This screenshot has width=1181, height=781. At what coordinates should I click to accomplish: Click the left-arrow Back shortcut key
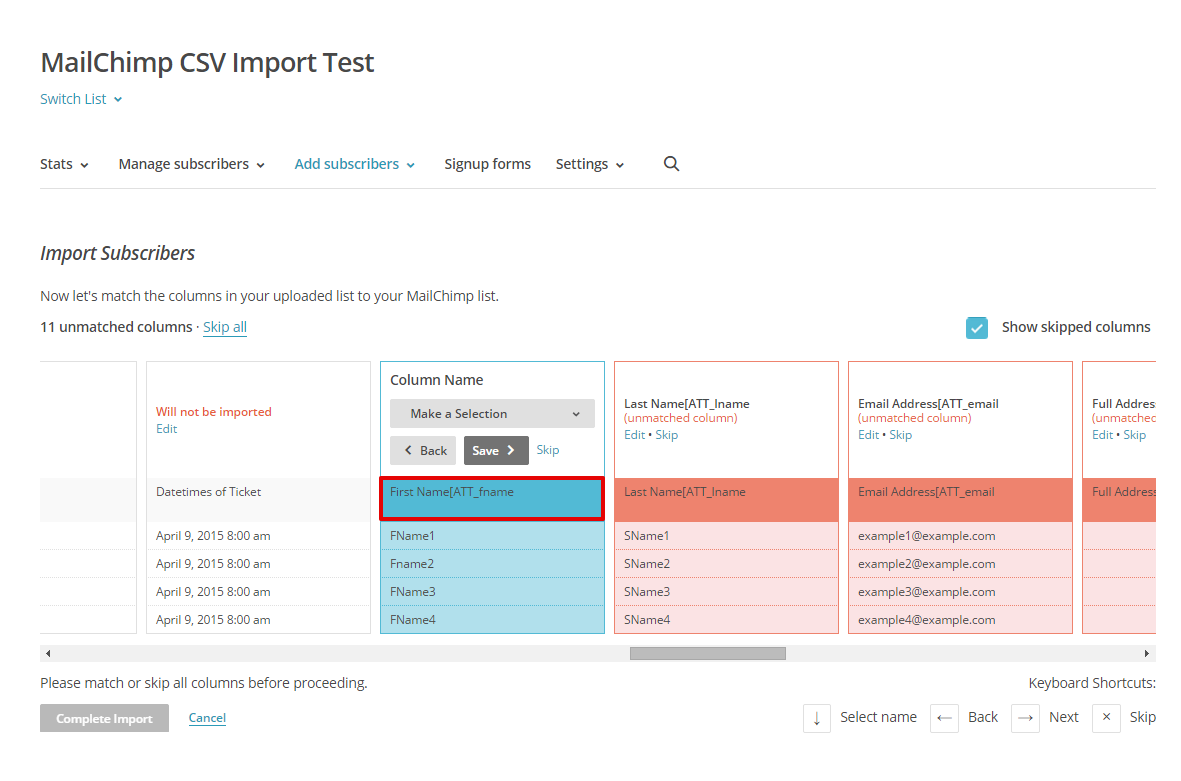[x=944, y=718]
